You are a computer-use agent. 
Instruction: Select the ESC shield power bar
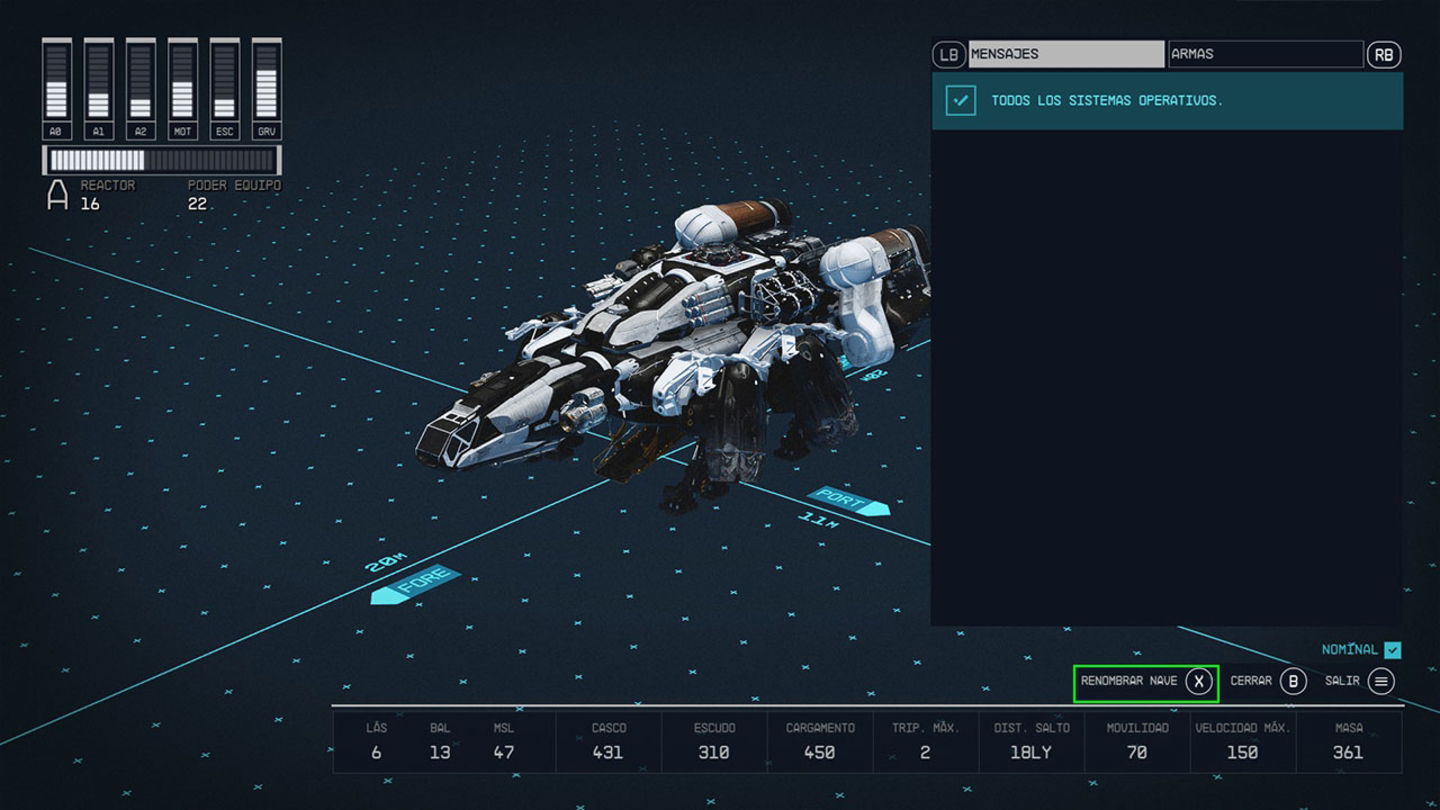[225, 89]
